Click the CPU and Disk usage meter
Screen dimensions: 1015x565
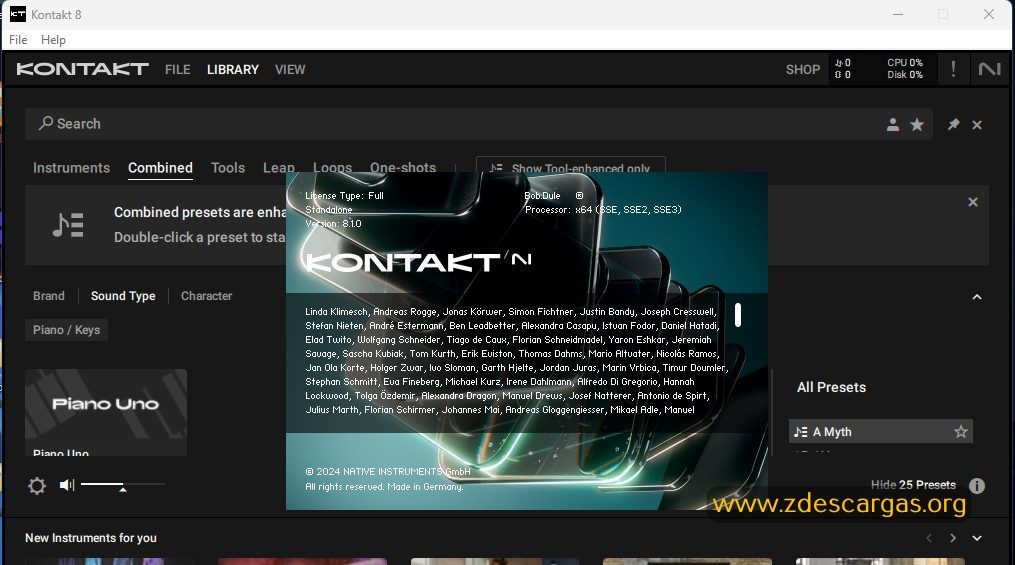tap(904, 69)
